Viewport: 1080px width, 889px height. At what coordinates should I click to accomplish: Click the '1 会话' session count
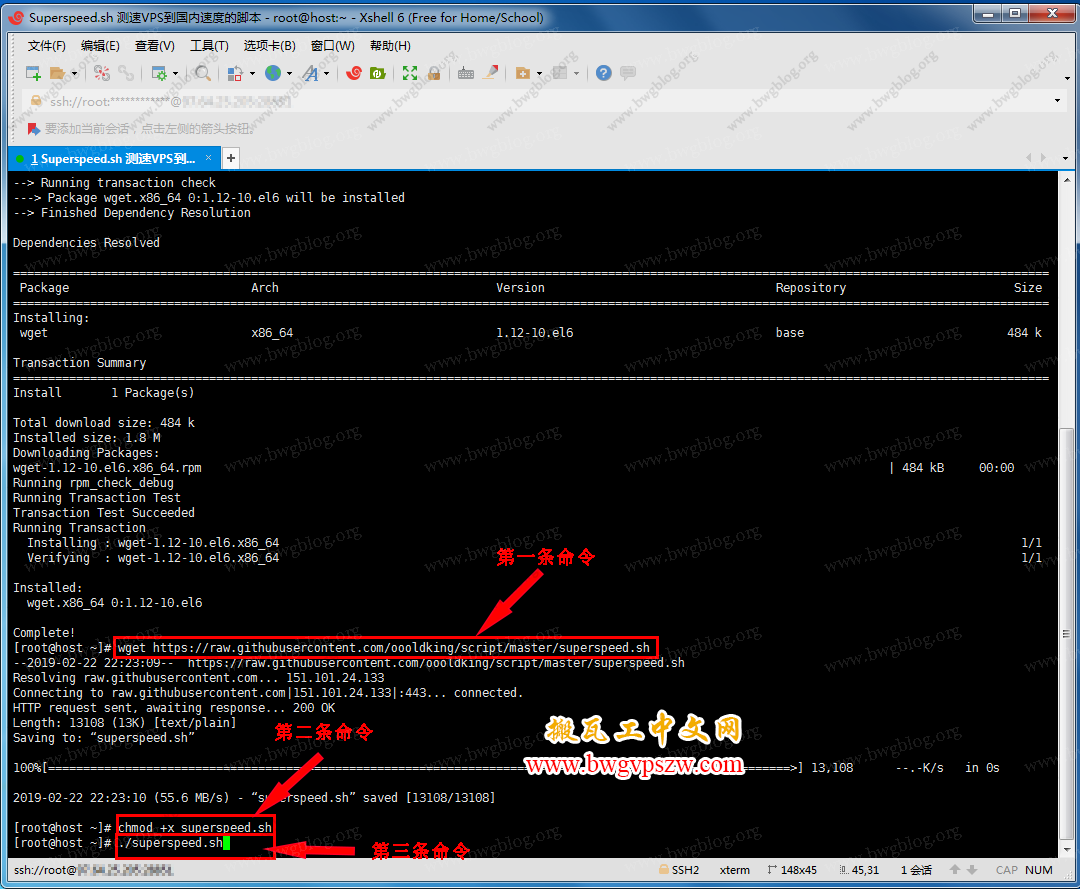(916, 870)
